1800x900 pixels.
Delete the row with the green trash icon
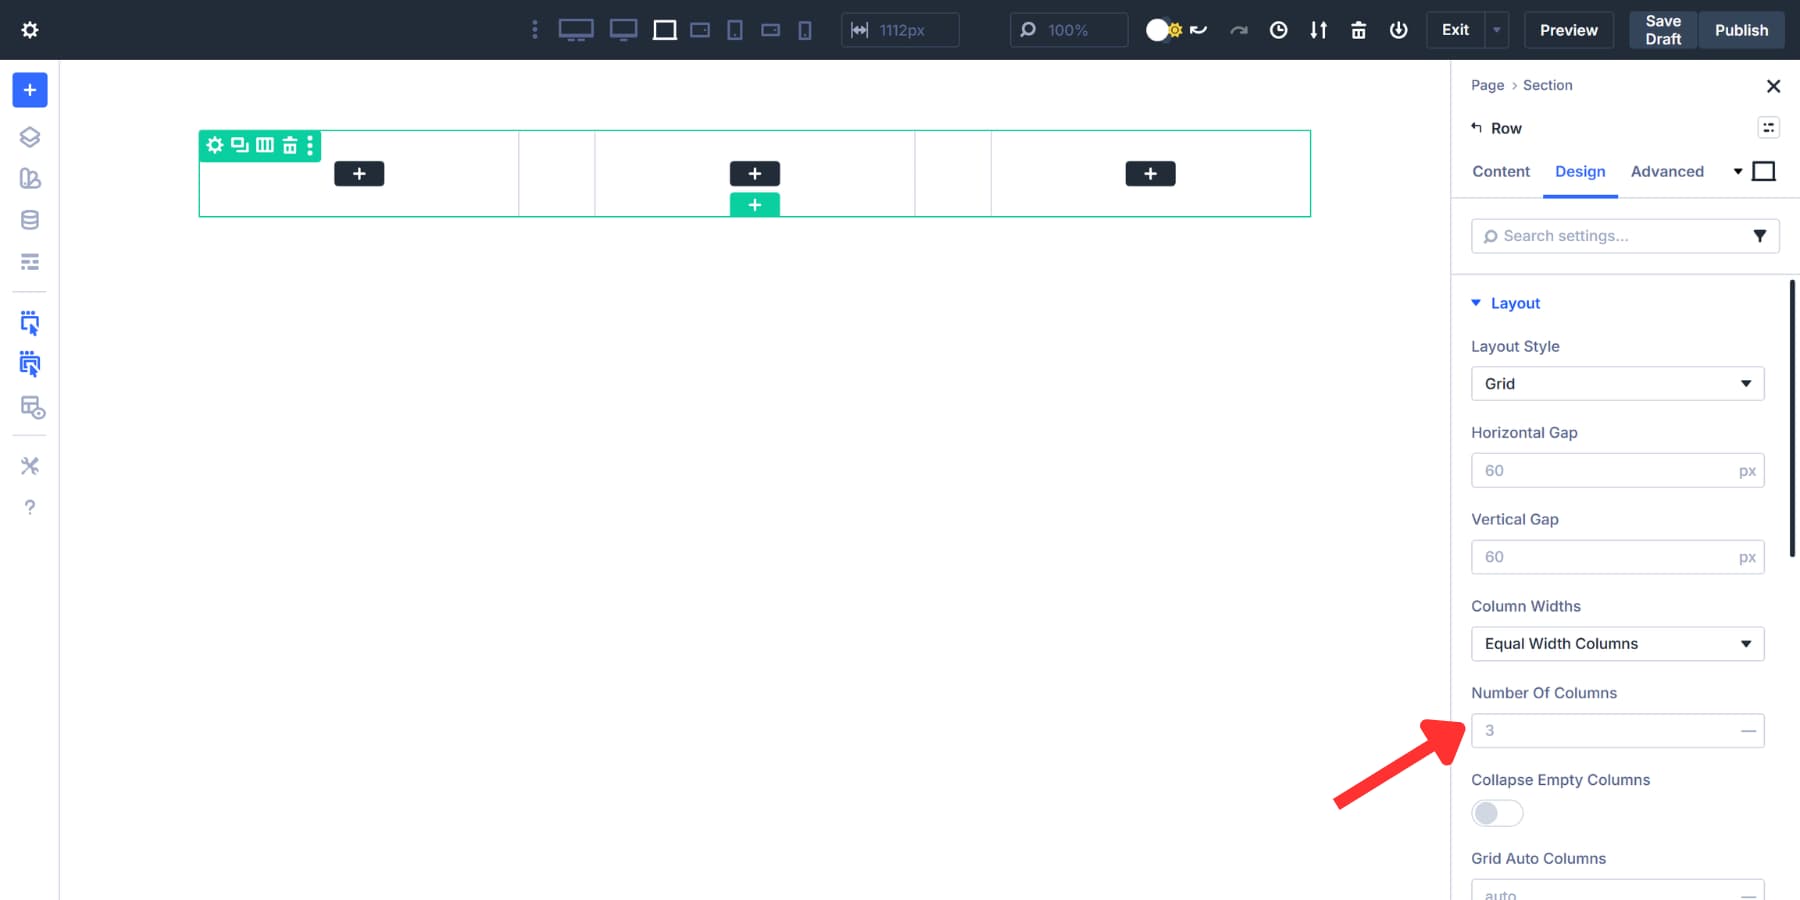[288, 145]
